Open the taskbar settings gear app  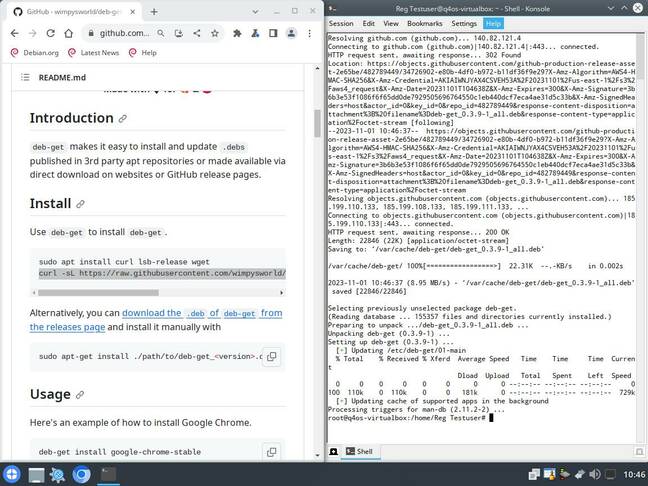point(57,475)
